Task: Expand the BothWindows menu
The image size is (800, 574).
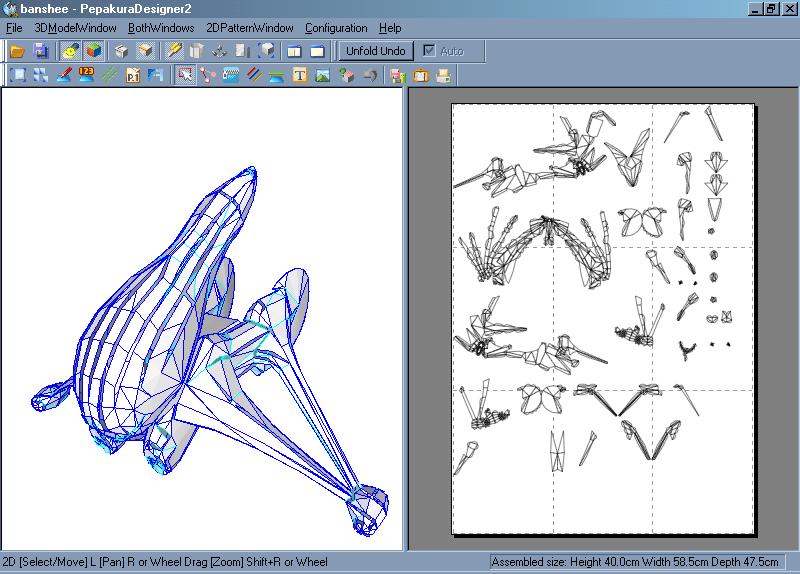Action: (161, 28)
